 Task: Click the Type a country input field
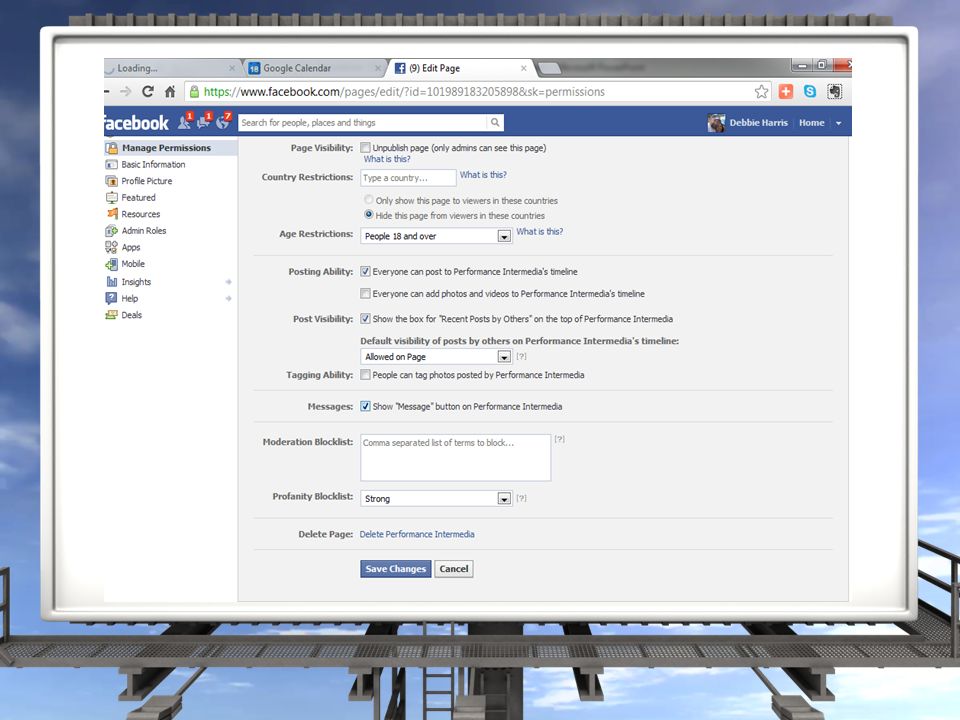(408, 178)
